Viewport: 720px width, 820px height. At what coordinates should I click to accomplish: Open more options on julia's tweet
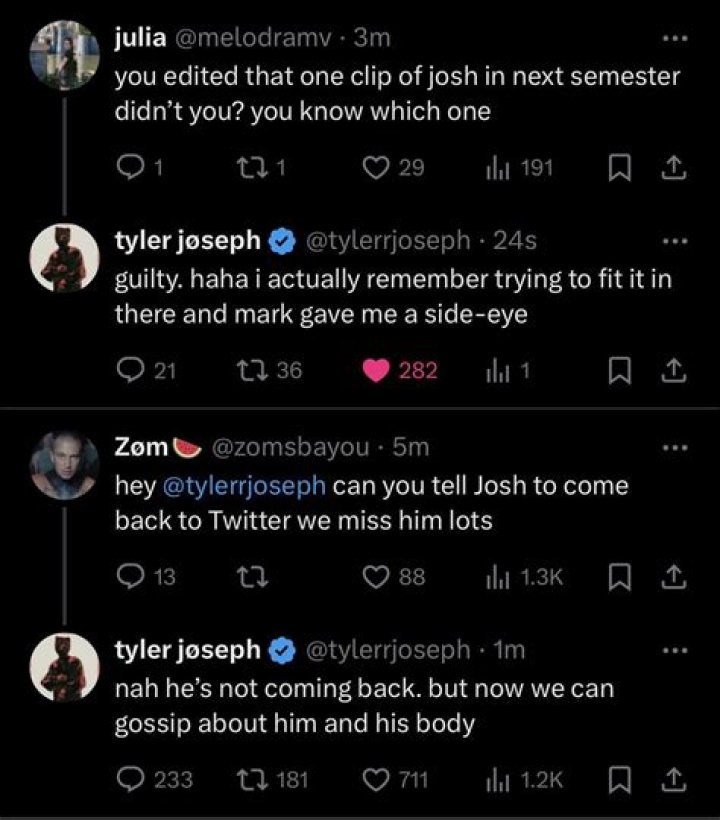click(676, 40)
